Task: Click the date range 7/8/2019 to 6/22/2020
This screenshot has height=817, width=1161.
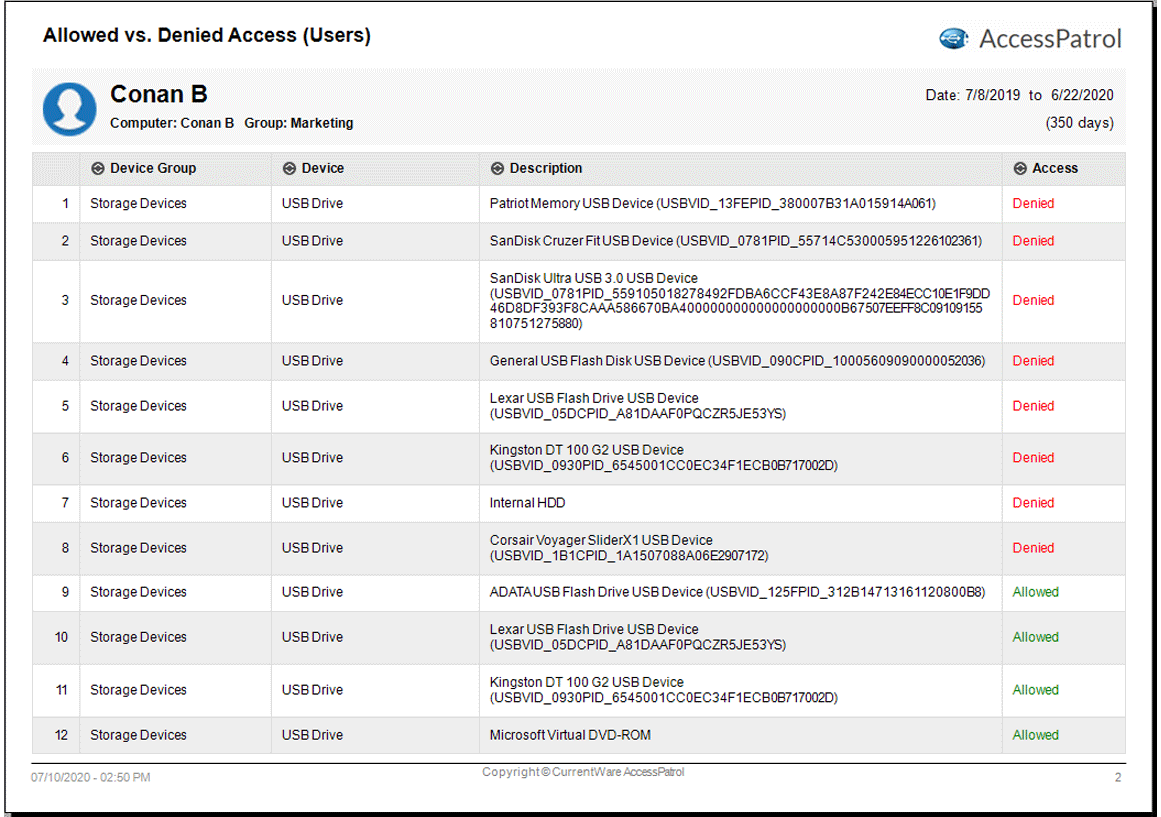Action: point(1020,95)
